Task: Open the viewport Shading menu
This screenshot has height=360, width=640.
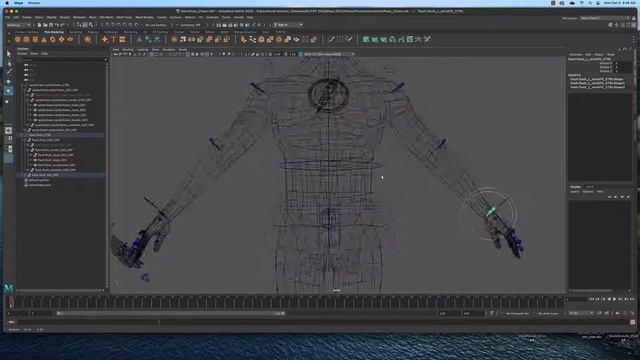Action: click(x=128, y=50)
